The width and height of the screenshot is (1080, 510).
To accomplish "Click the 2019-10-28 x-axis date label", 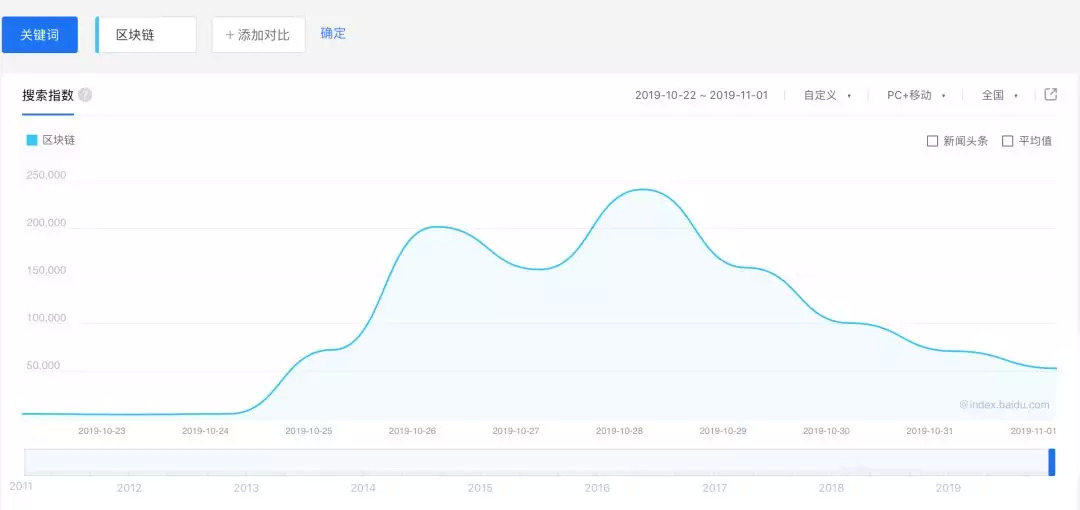I will click(621, 431).
